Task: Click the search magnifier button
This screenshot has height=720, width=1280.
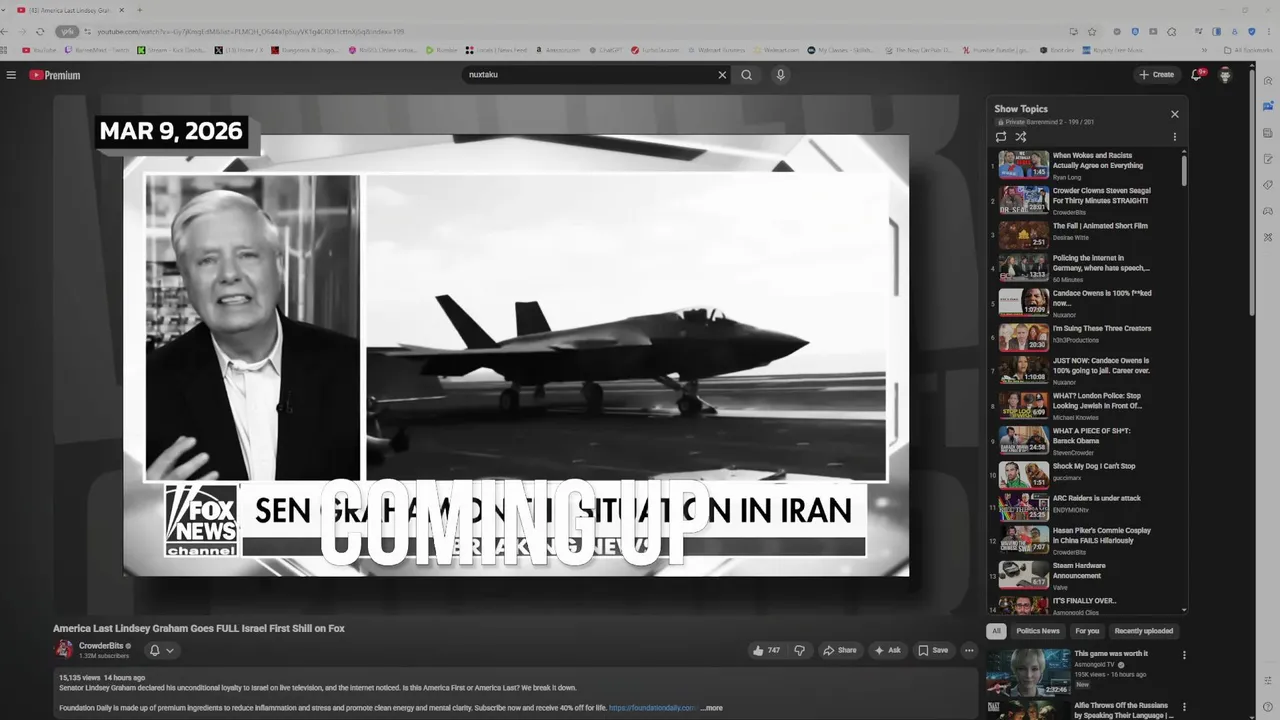Action: (x=746, y=75)
